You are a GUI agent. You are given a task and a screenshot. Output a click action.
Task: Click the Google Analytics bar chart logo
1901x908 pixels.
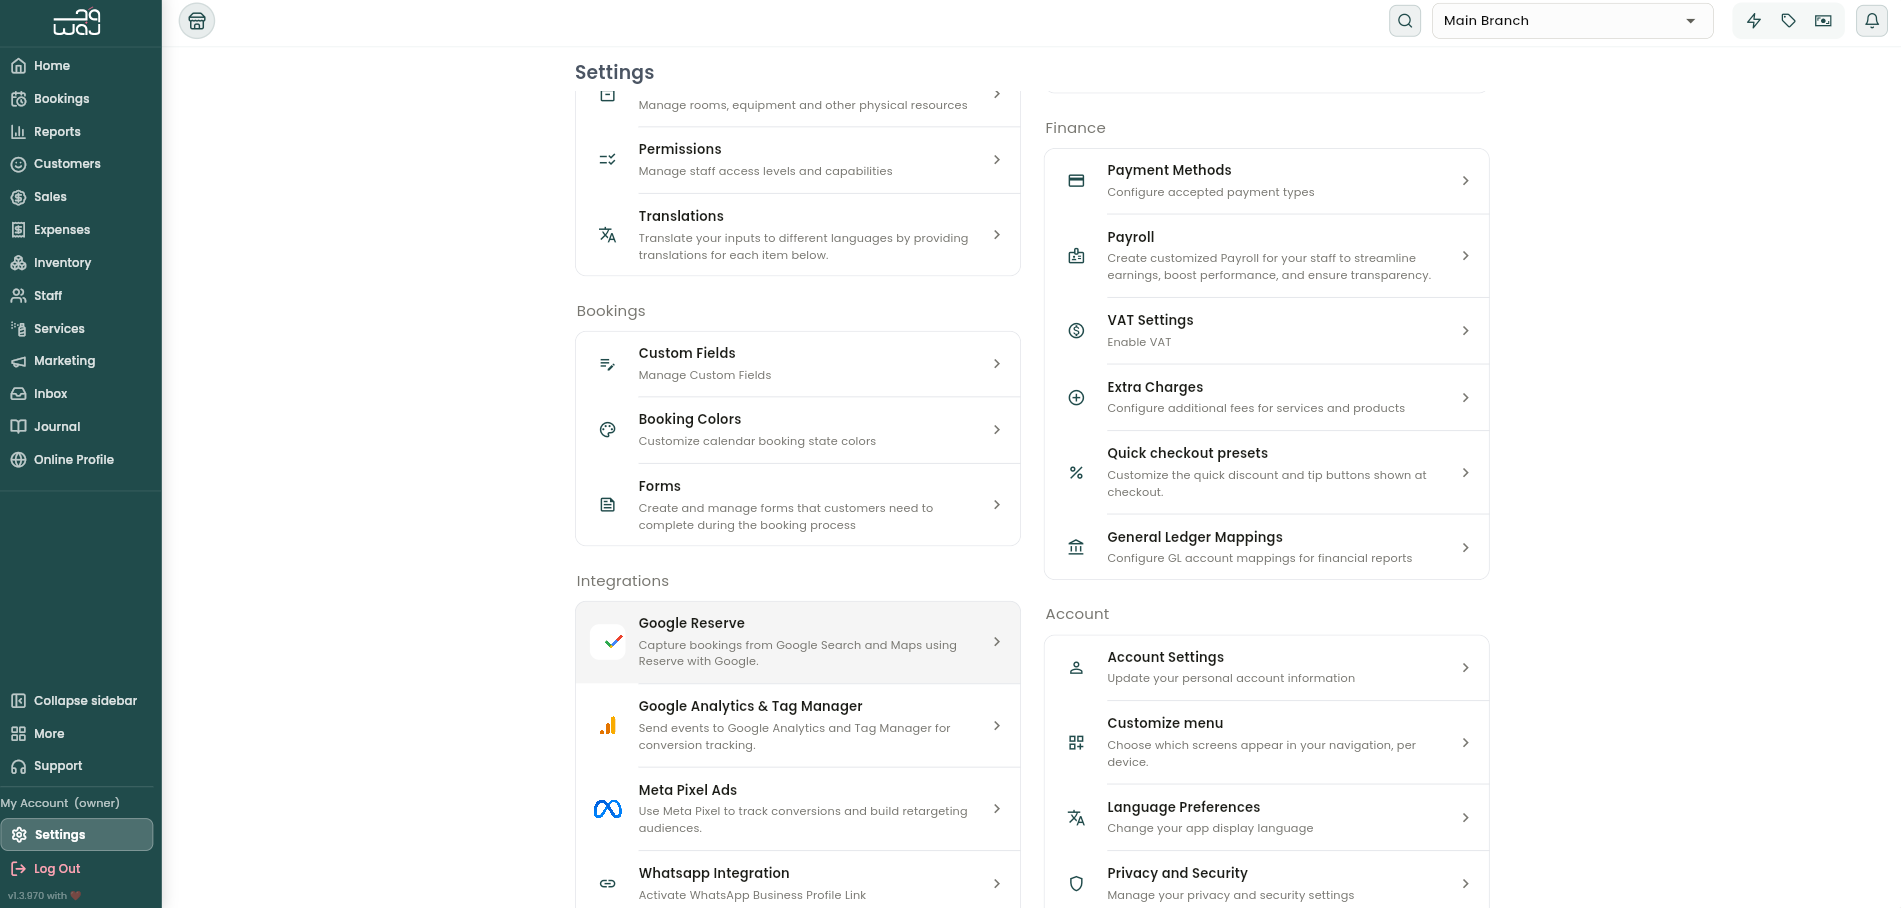608,726
